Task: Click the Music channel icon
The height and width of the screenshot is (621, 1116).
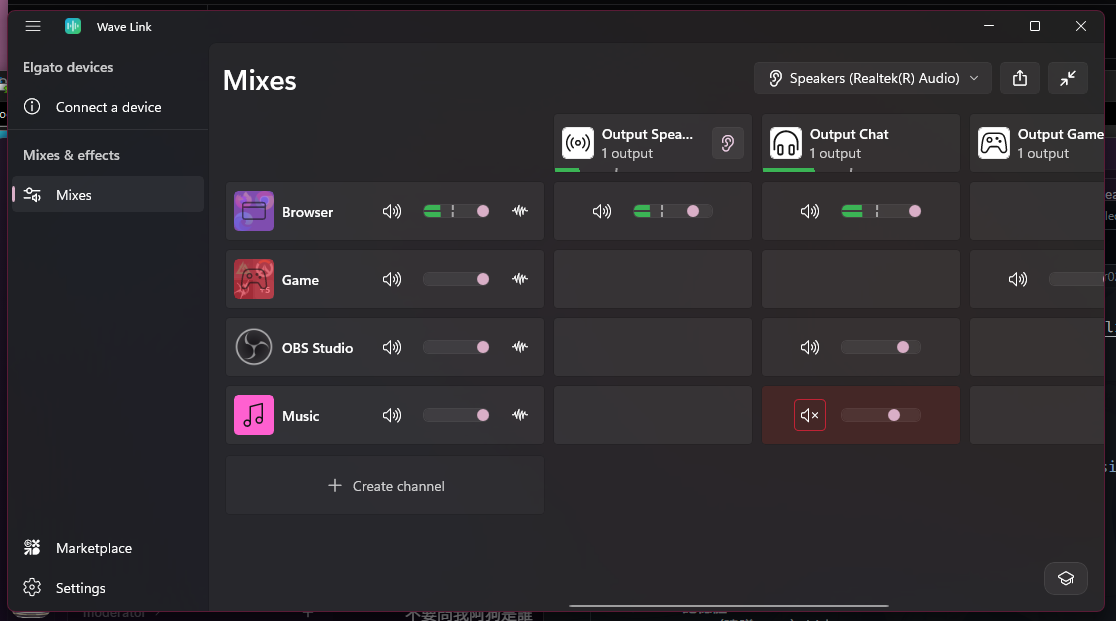Action: tap(253, 415)
